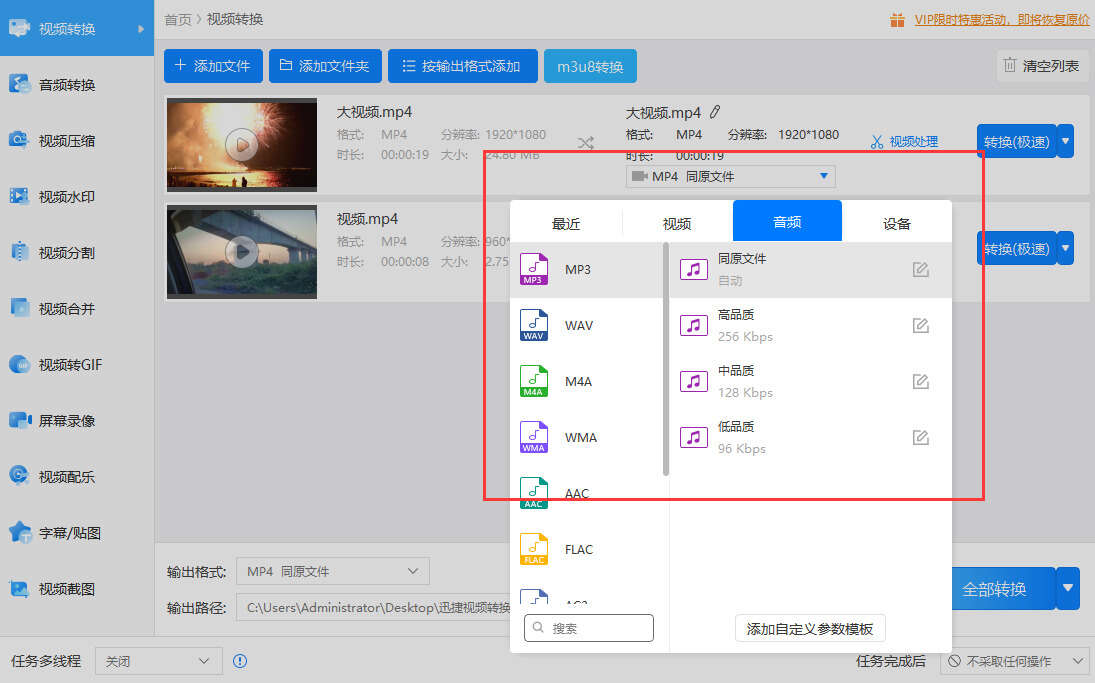Select the 中品质 128 Kbps preset
The image size is (1095, 683).
point(810,381)
